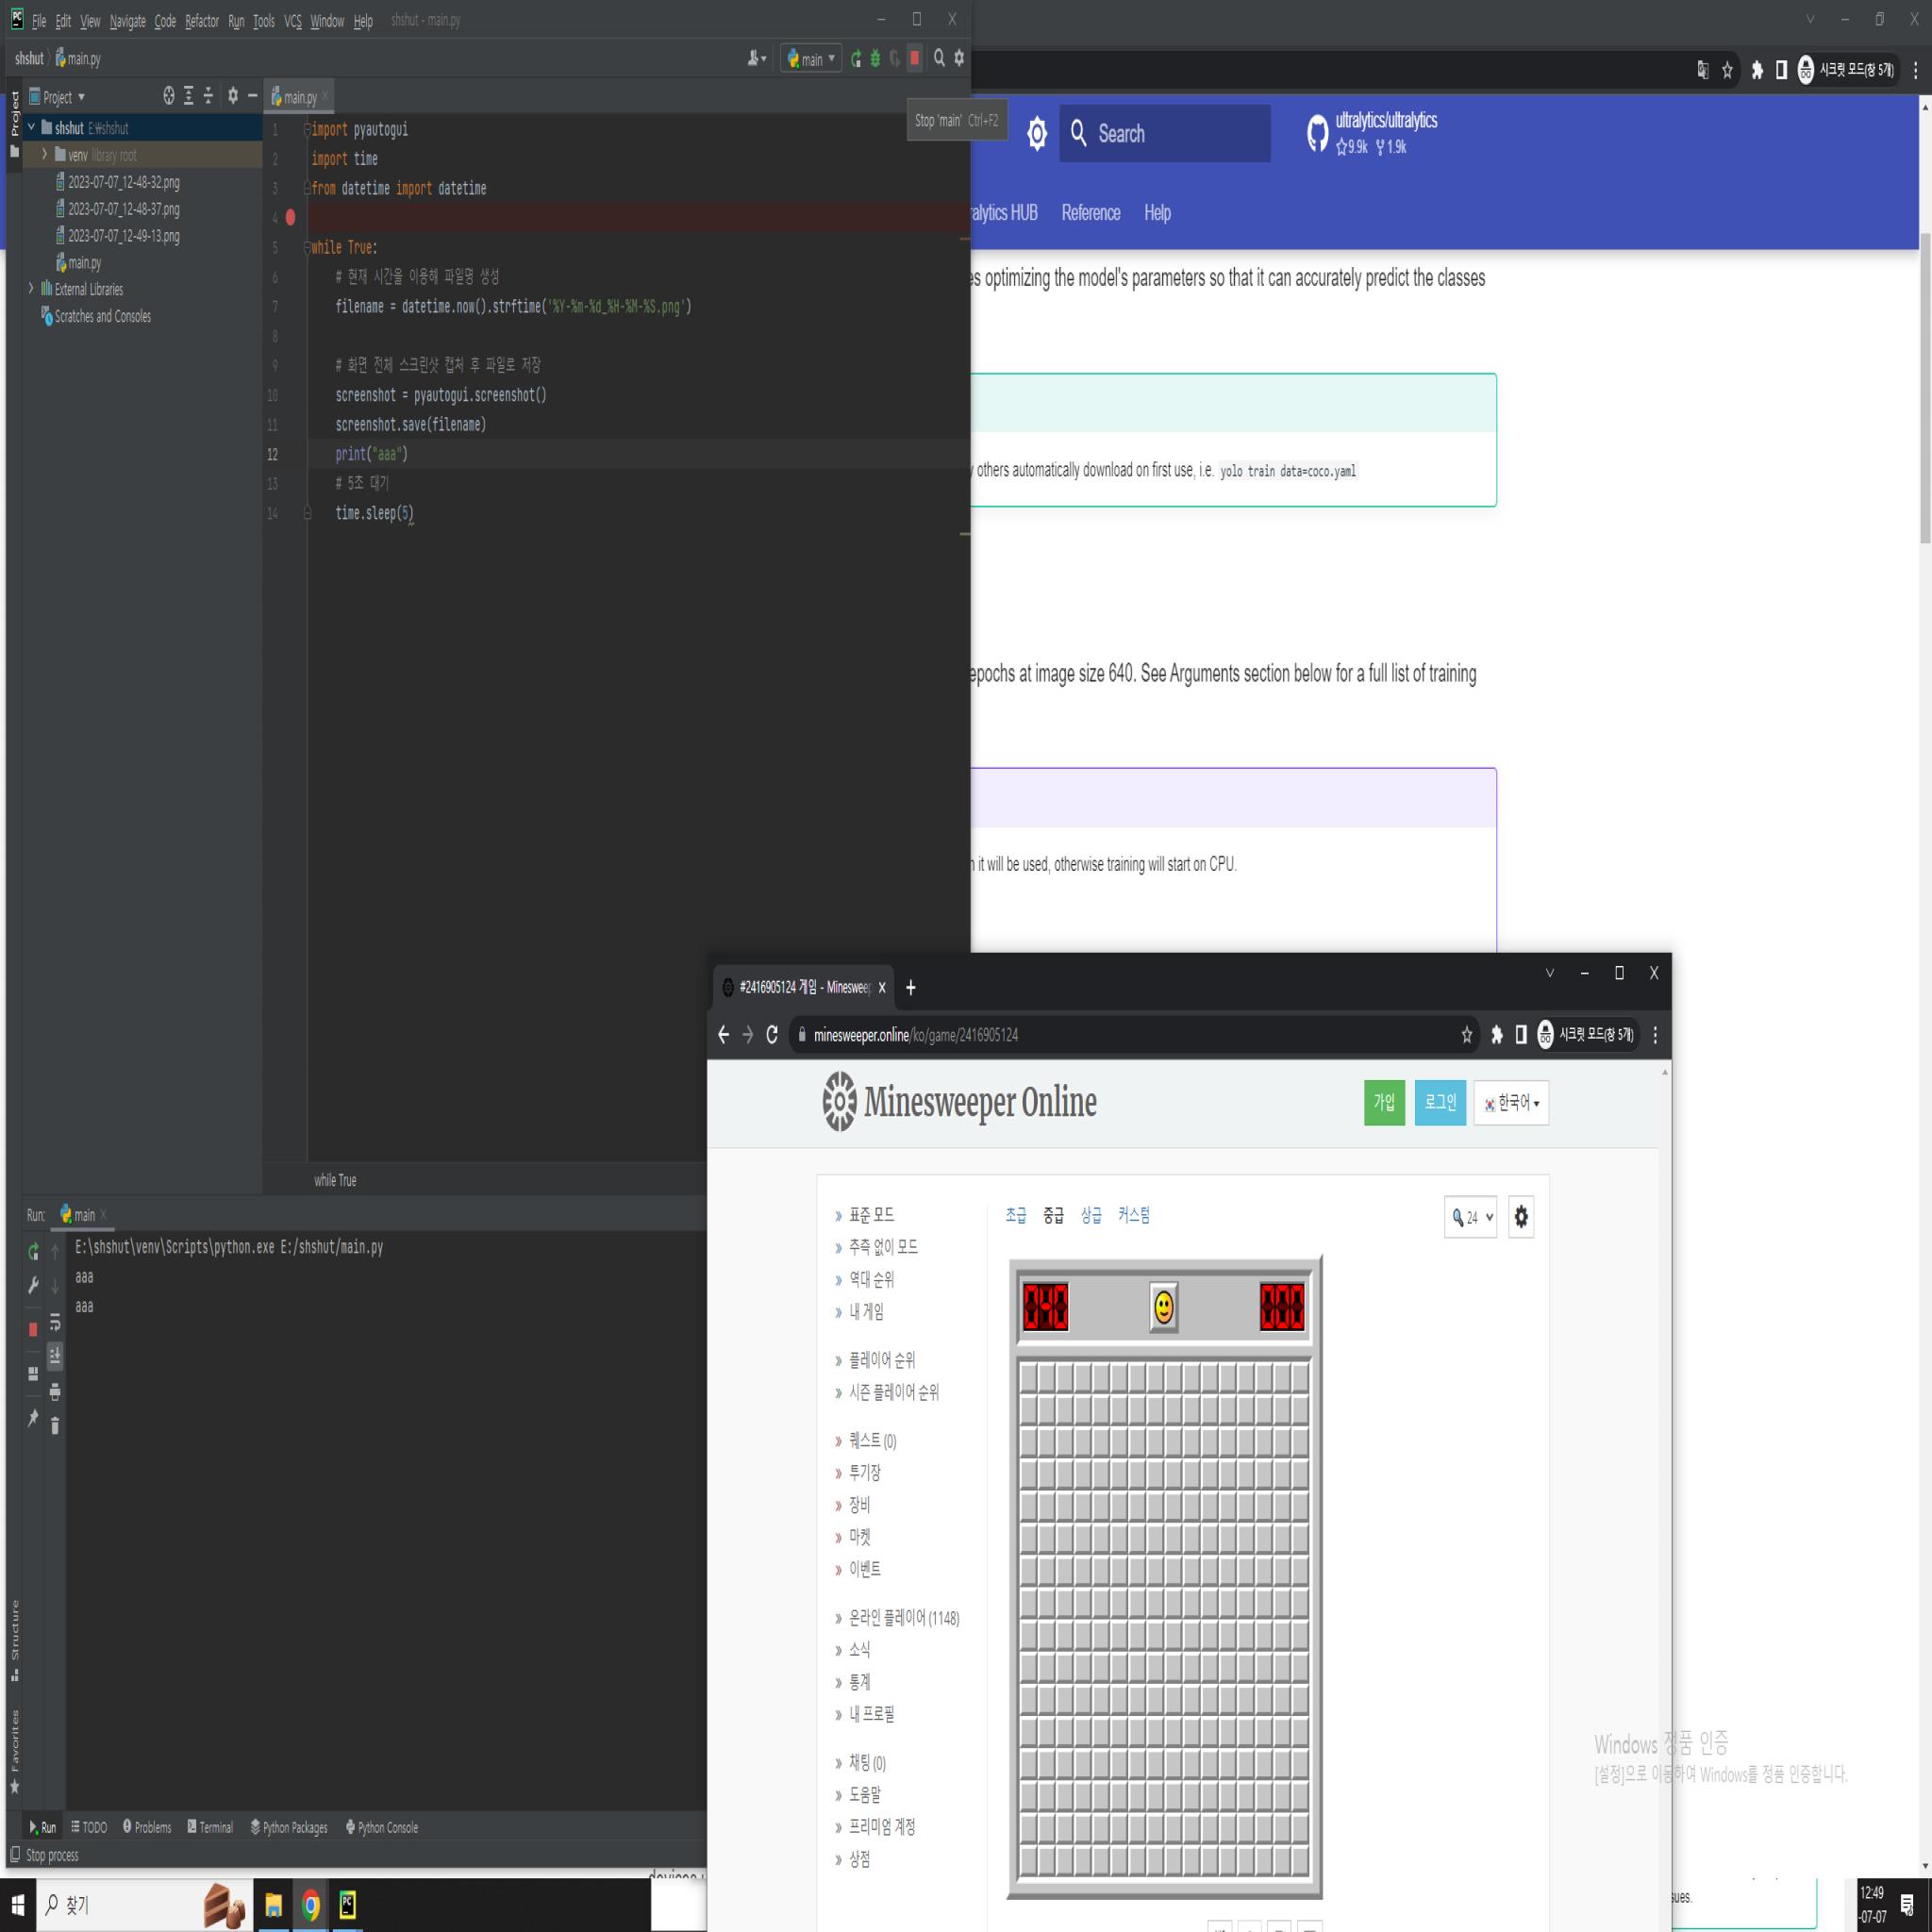Image resolution: width=1932 pixels, height=1932 pixels.
Task: Reload the Minesweeper browser page
Action: (x=772, y=1035)
